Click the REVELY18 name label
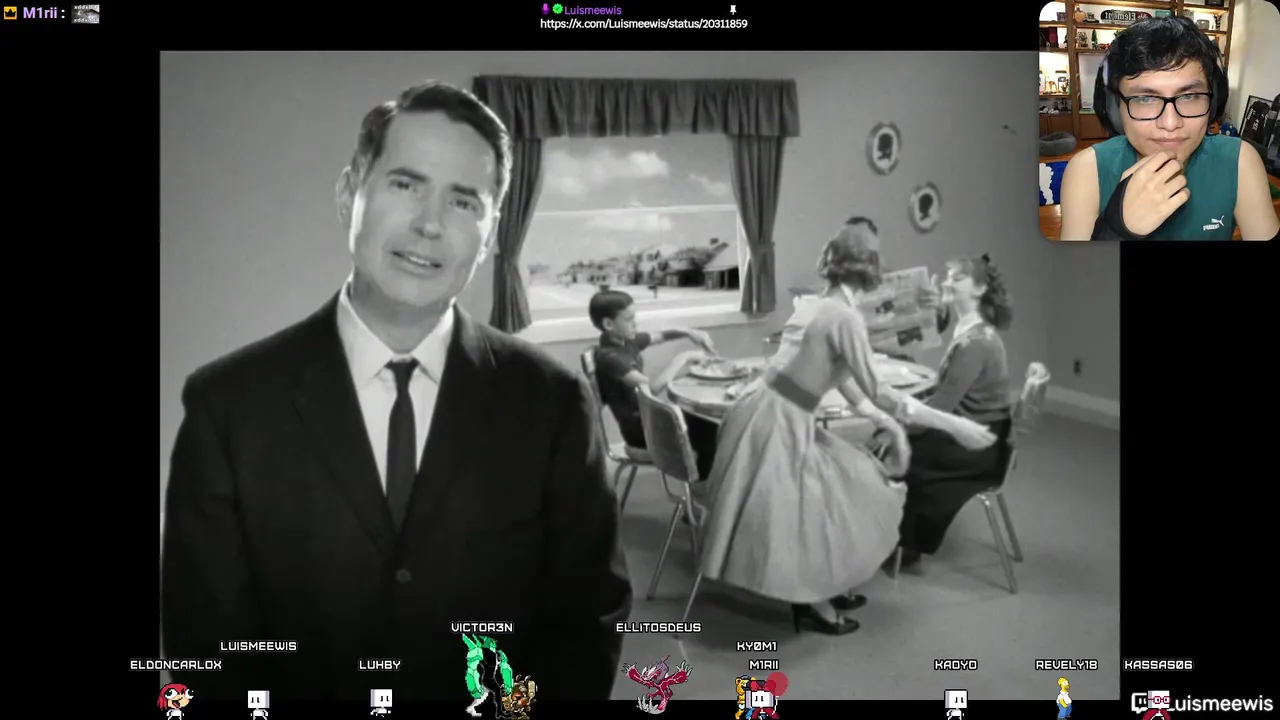The height and width of the screenshot is (720, 1280). (1066, 665)
